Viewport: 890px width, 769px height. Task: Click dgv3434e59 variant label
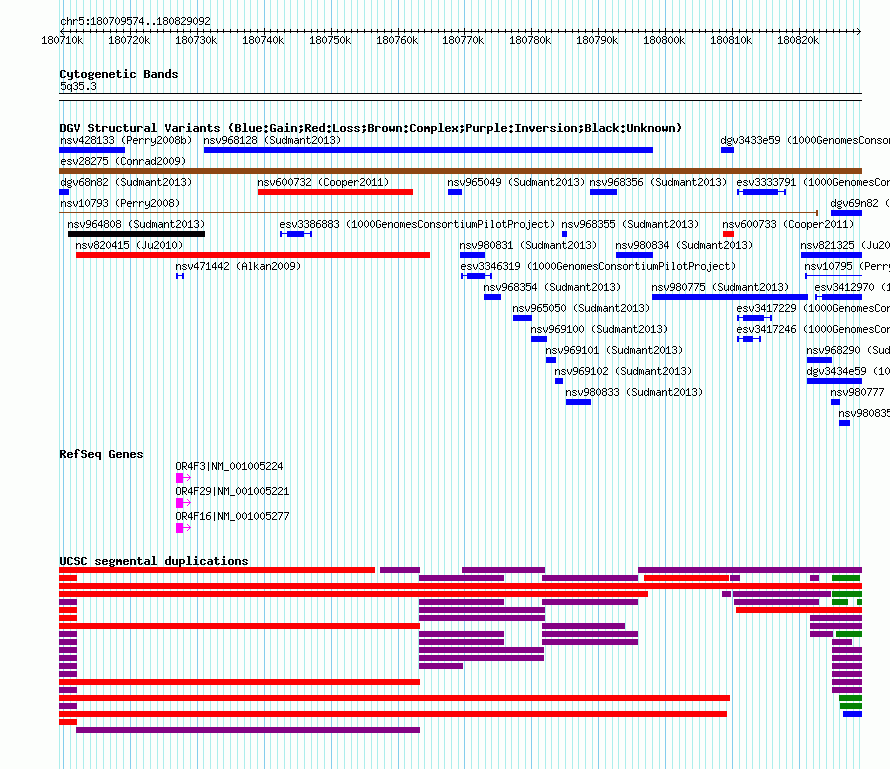848,371
